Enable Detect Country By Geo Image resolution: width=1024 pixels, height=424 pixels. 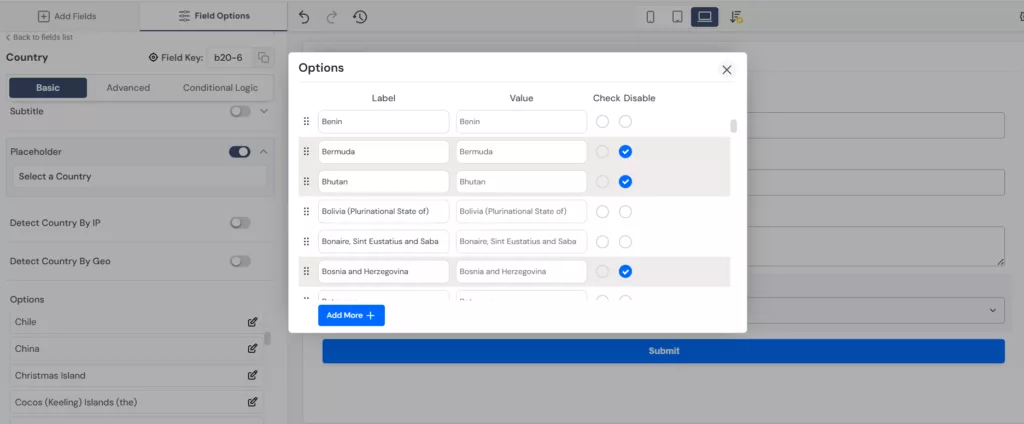240,261
